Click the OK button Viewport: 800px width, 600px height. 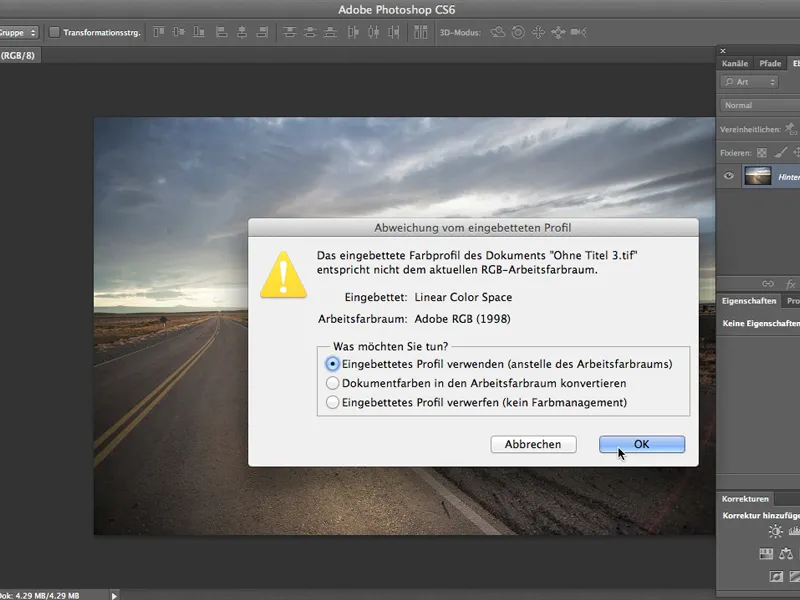[642, 444]
